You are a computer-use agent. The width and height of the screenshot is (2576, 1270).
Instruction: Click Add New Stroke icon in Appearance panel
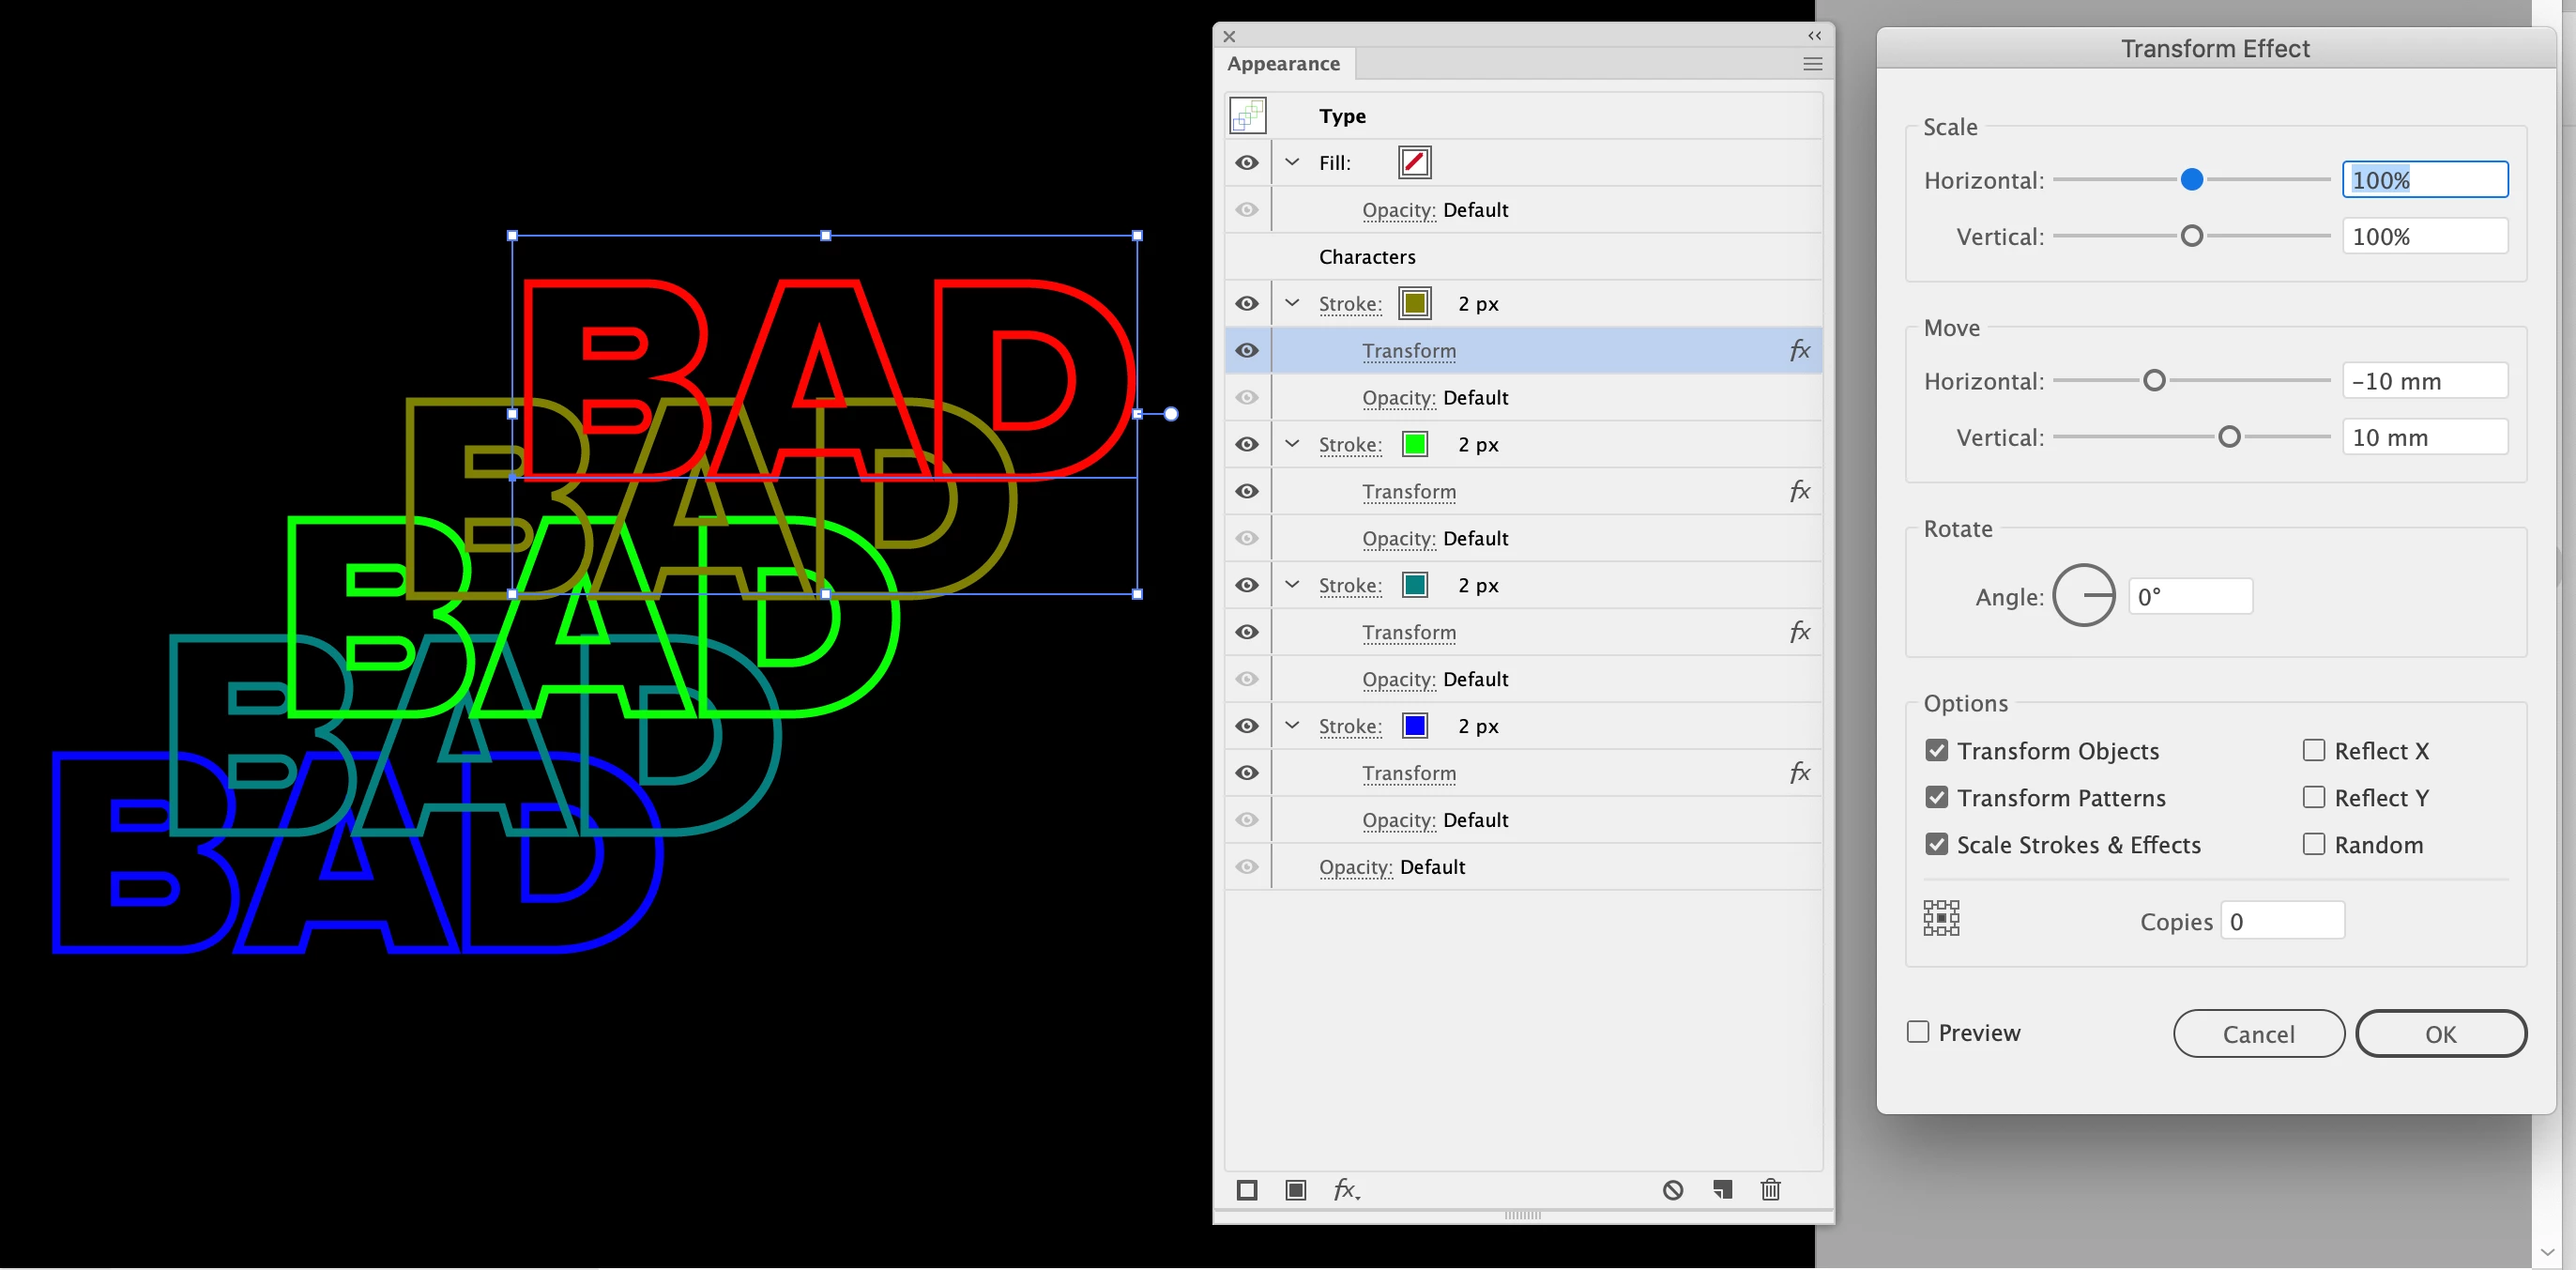1247,1190
